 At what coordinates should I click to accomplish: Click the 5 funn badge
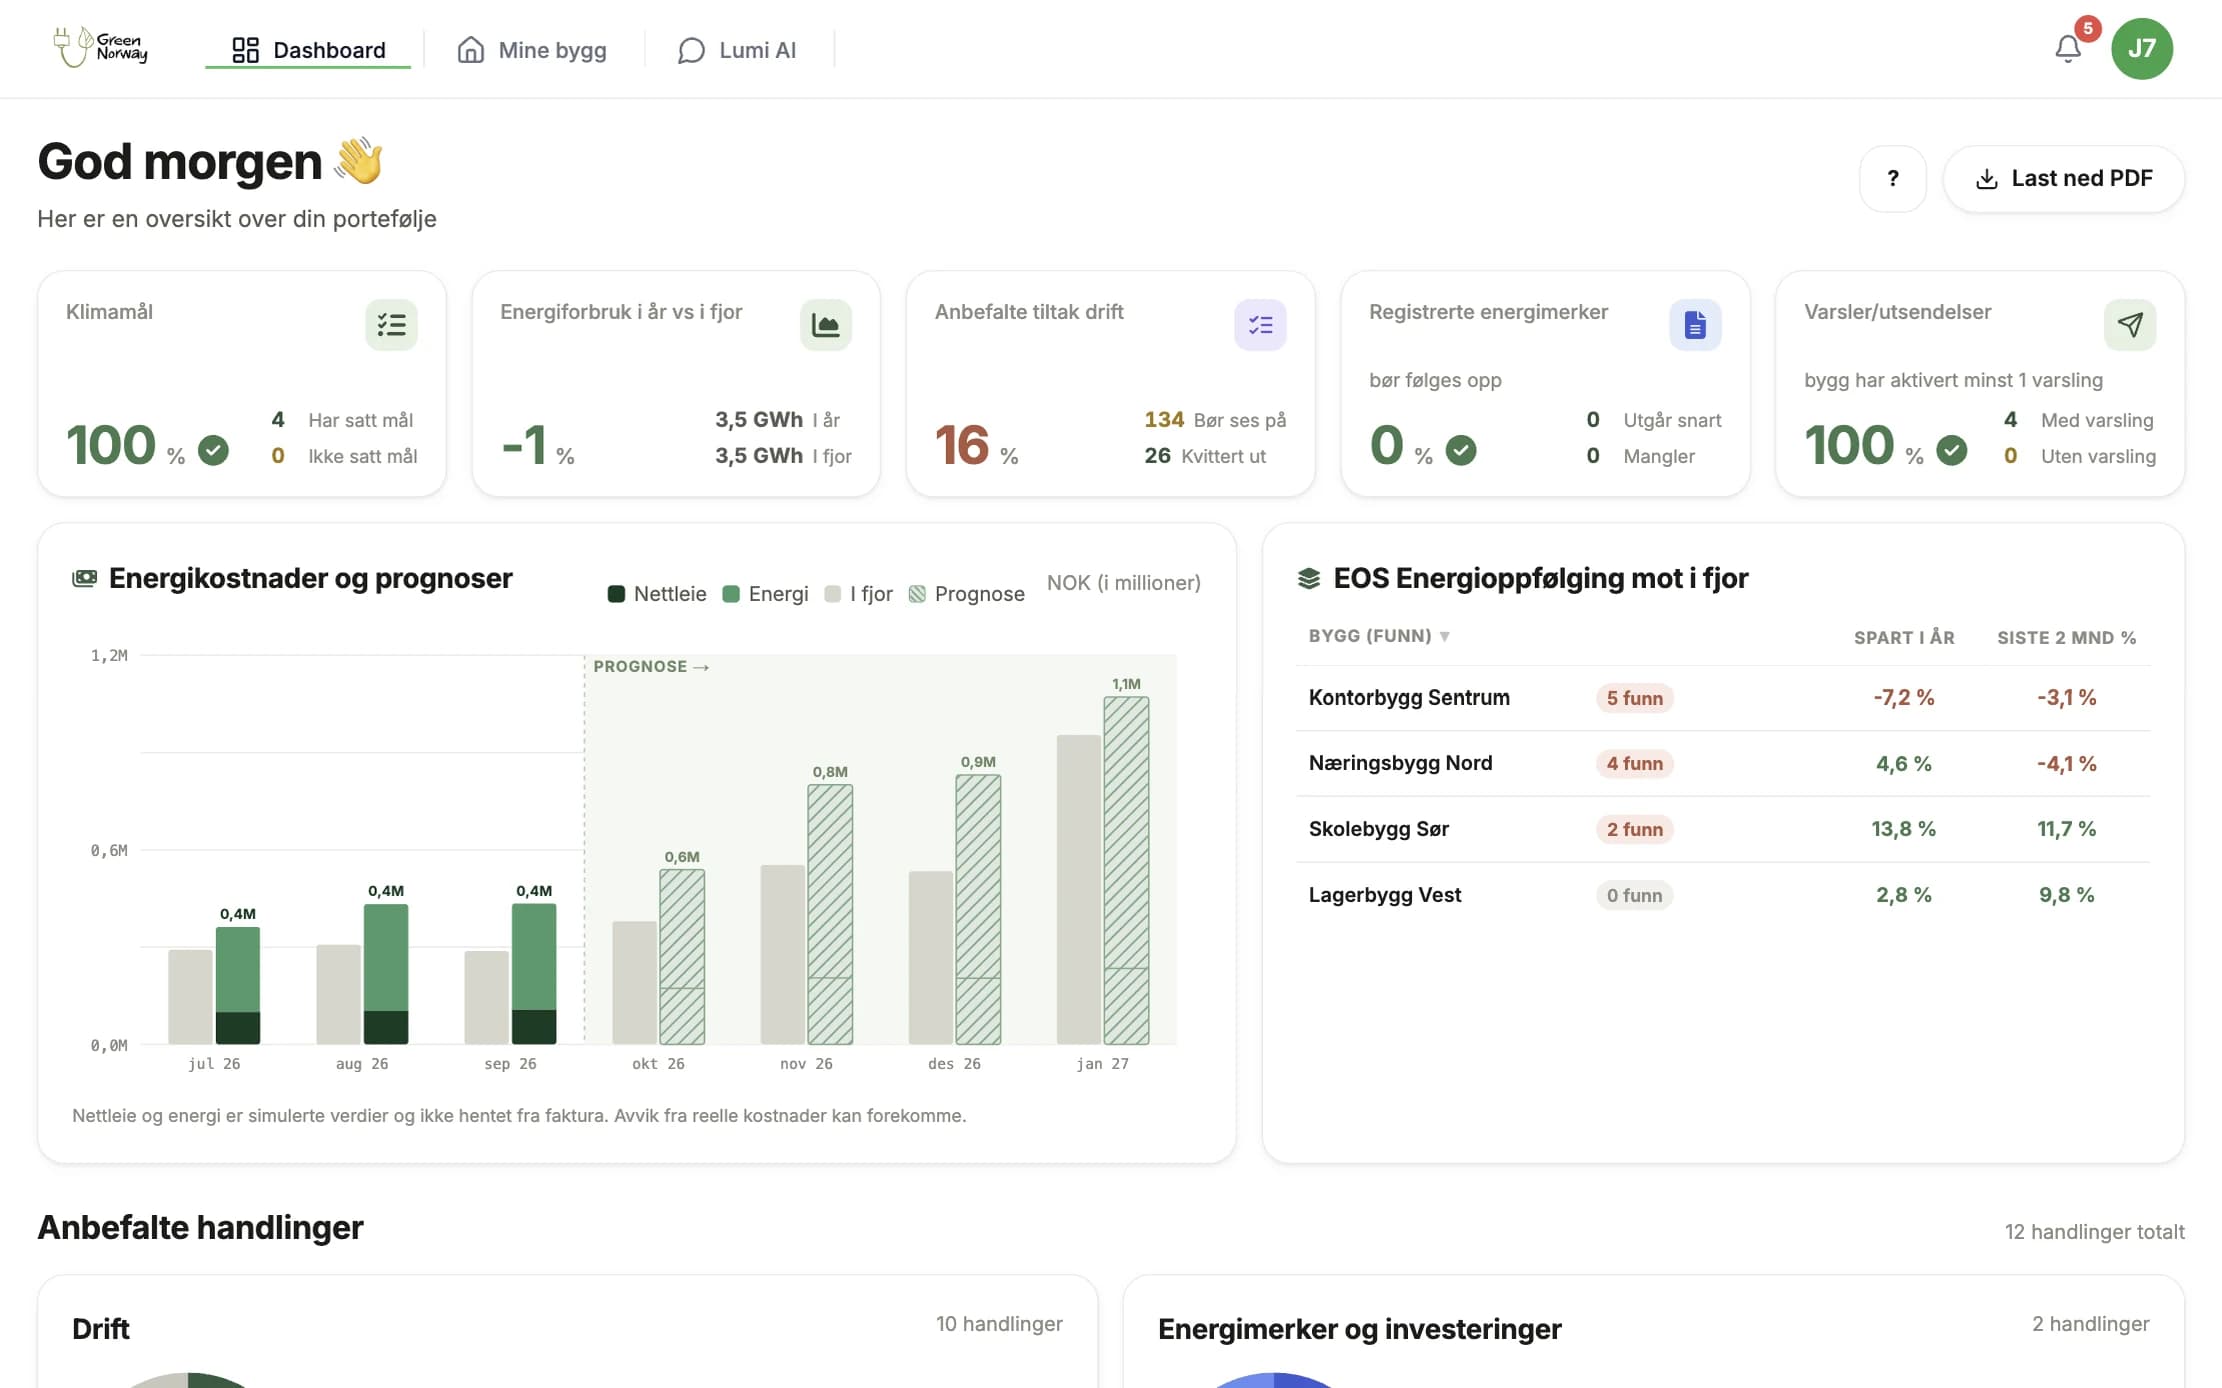[1634, 698]
